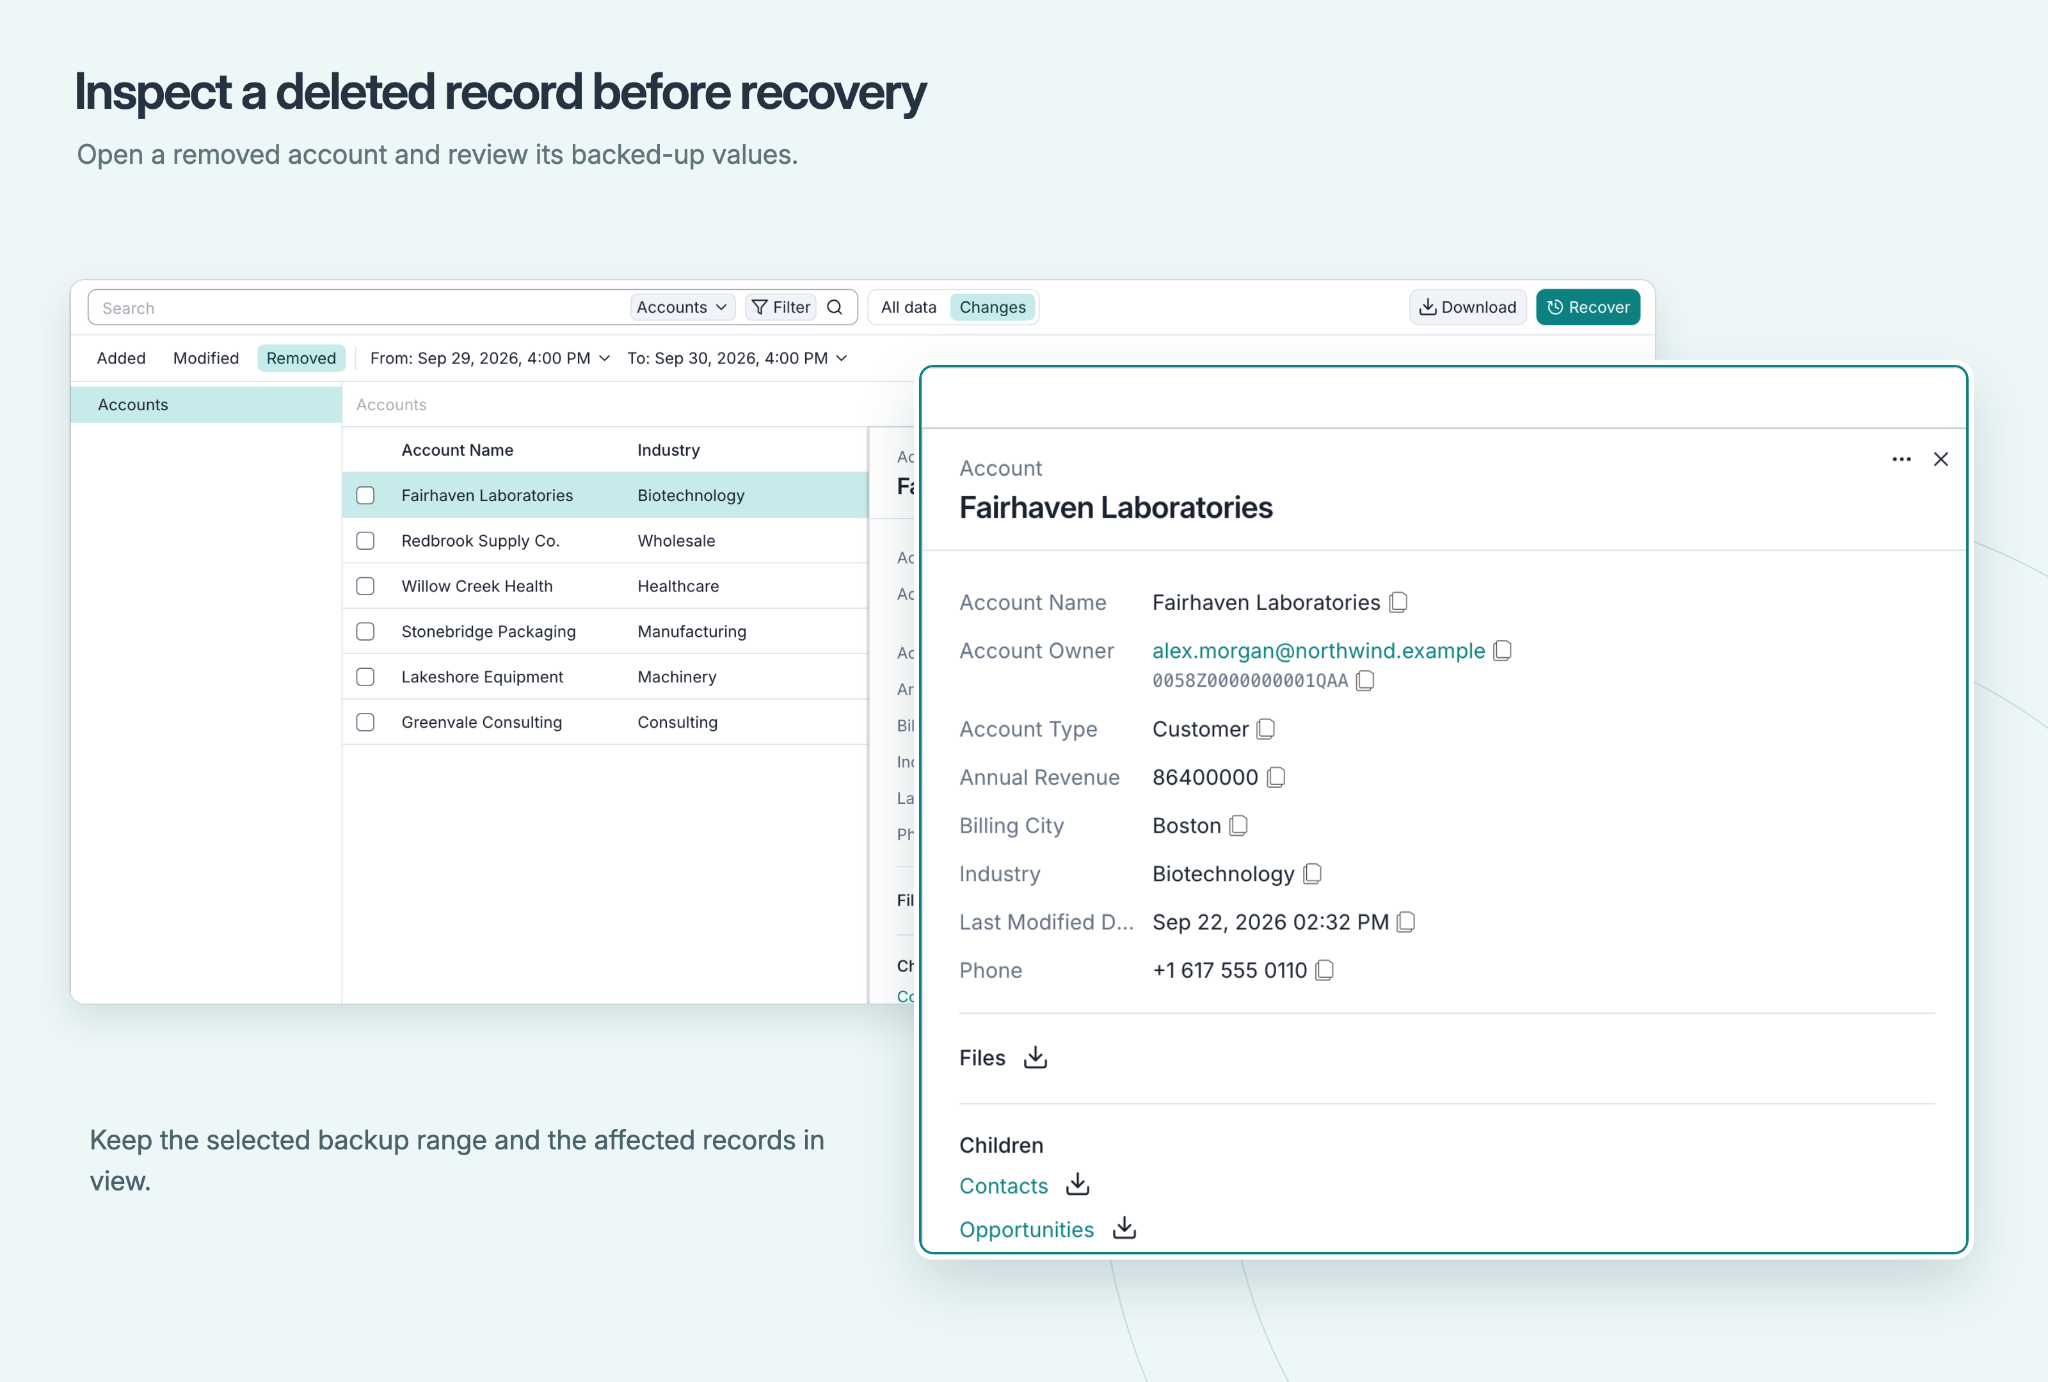This screenshot has height=1382, width=2048.
Task: Select Accounts in the left sidebar
Action: pos(206,405)
